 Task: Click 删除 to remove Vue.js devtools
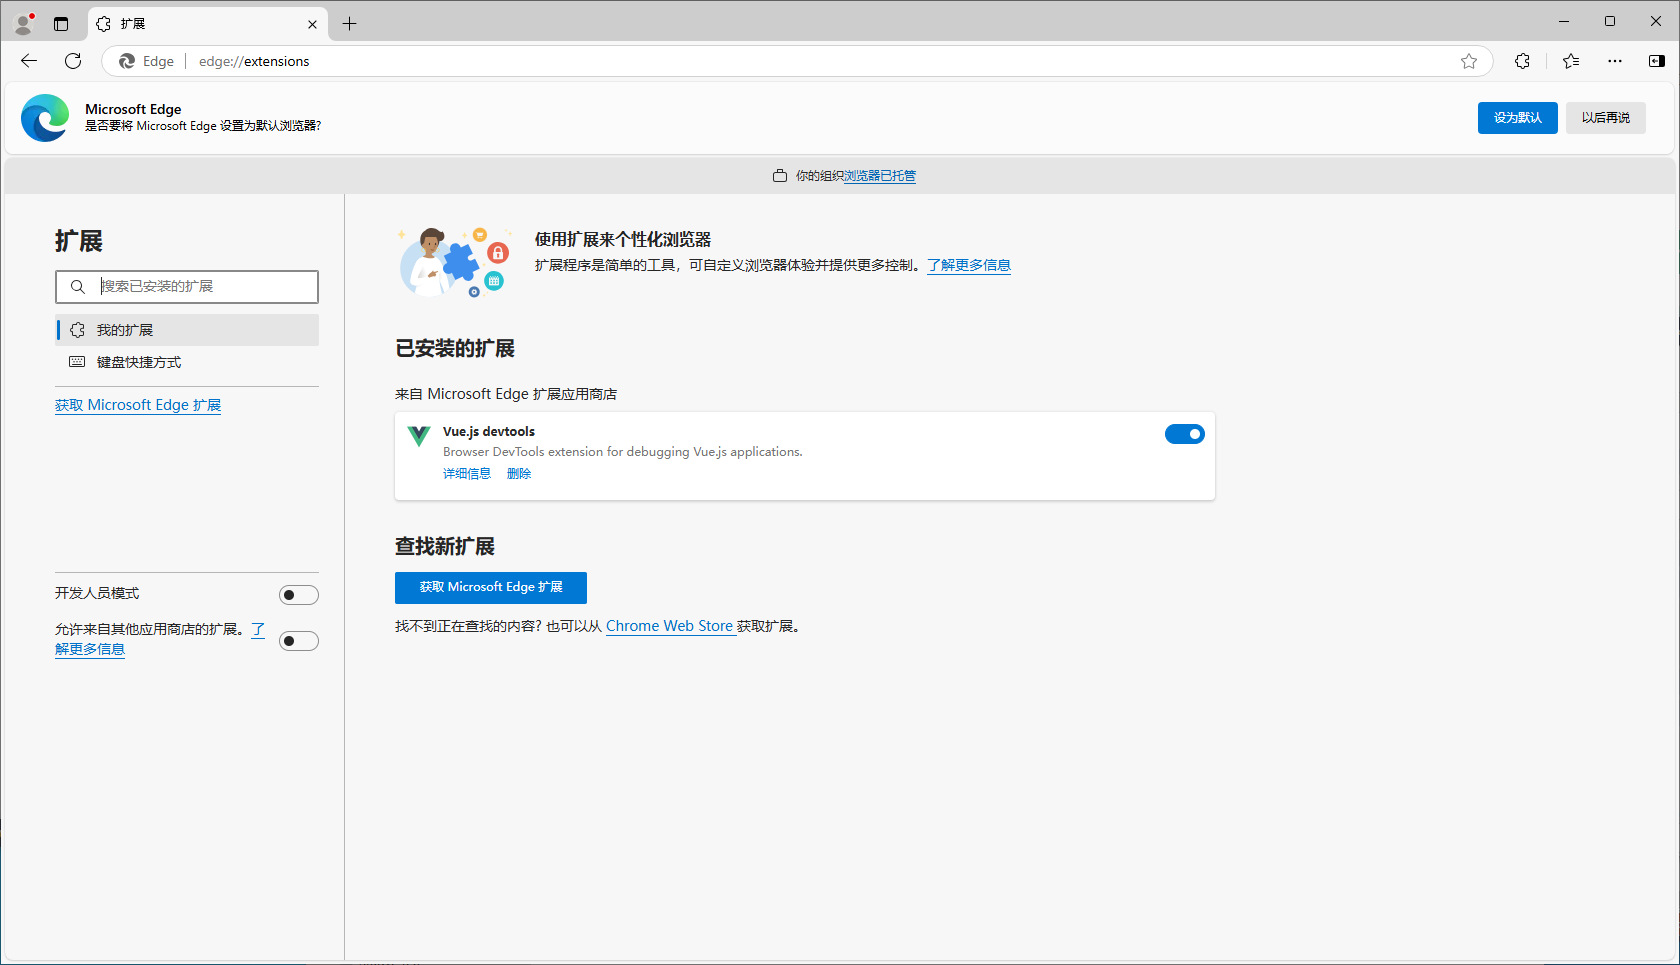519,474
